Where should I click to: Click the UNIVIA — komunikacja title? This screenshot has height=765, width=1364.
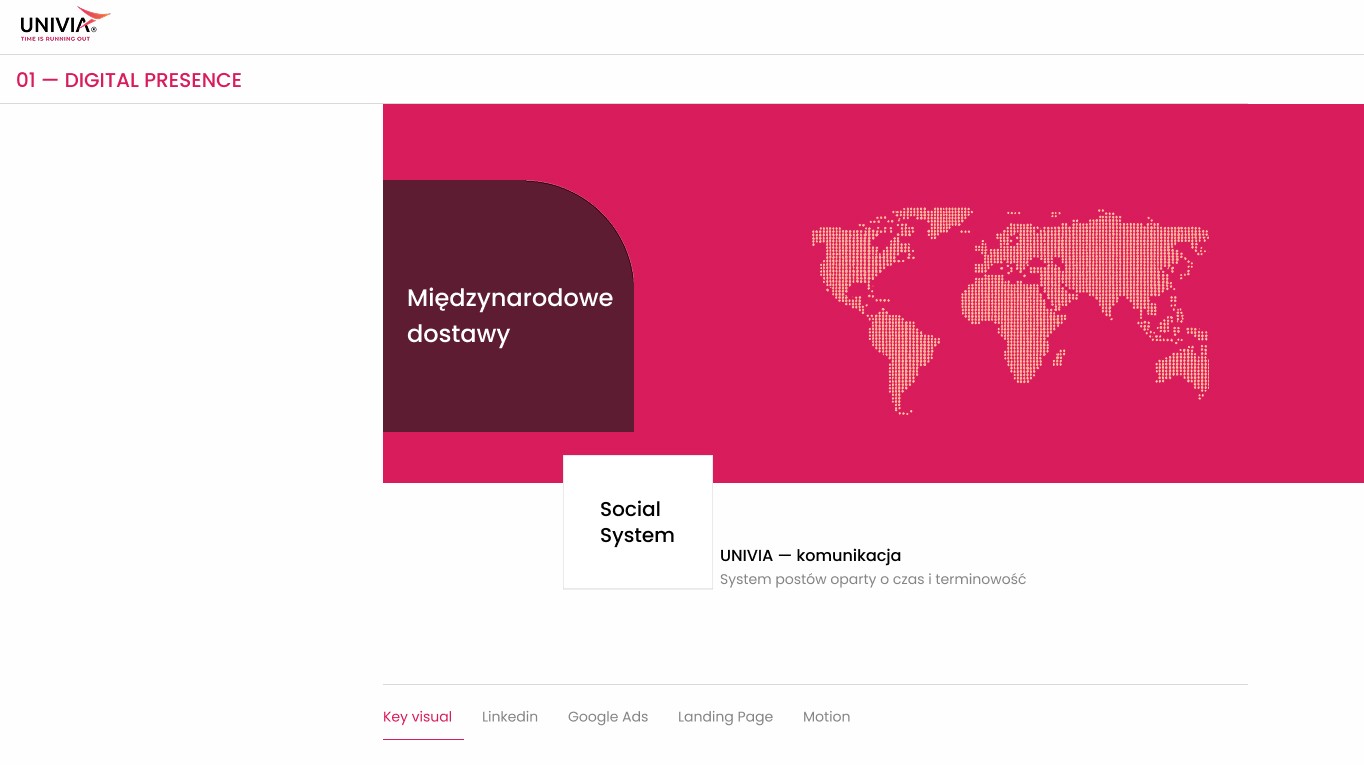pyautogui.click(x=810, y=556)
